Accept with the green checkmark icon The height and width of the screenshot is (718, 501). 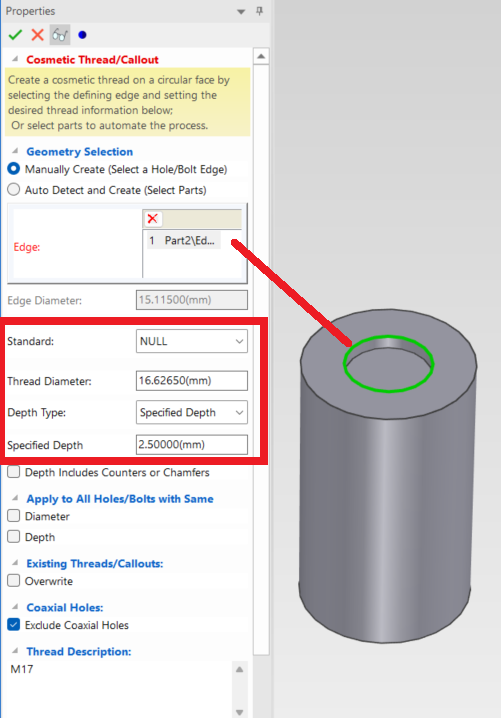[x=15, y=35]
